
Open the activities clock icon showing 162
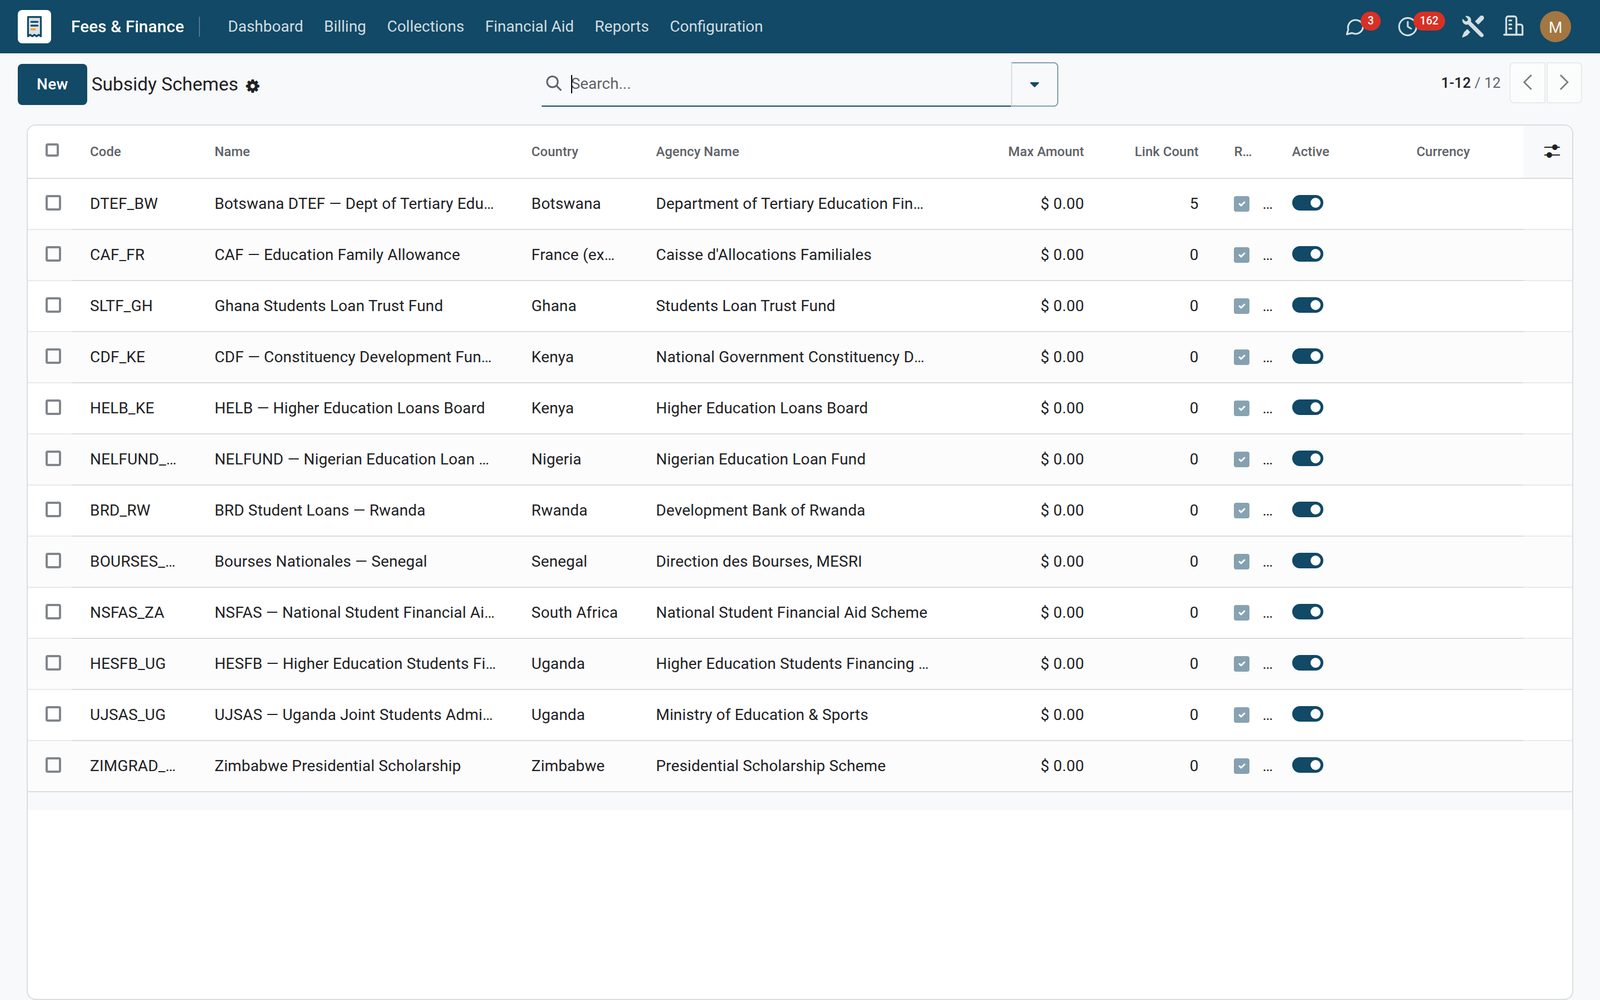1408,27
